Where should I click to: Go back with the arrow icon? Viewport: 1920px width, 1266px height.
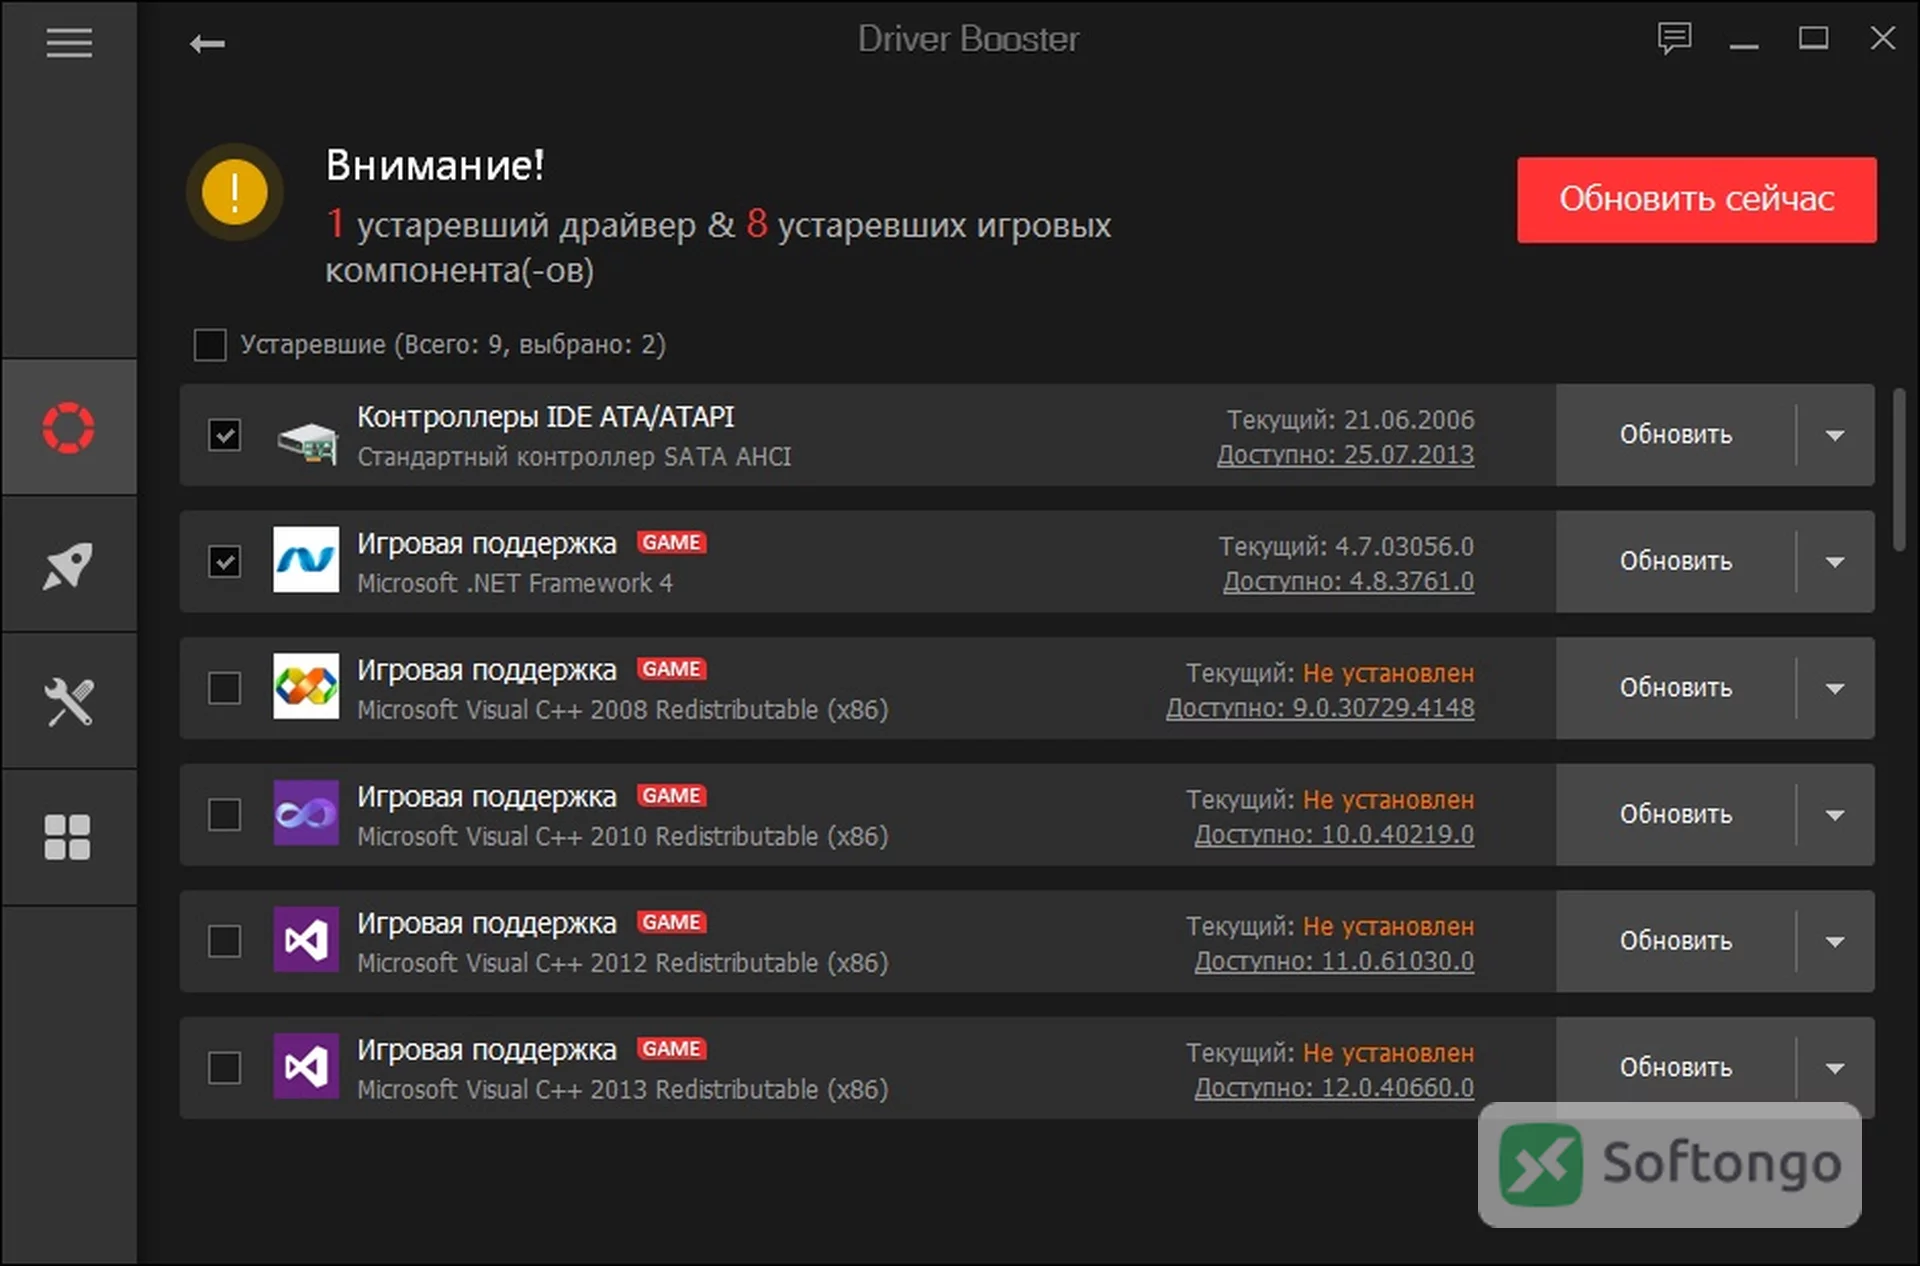[207, 44]
